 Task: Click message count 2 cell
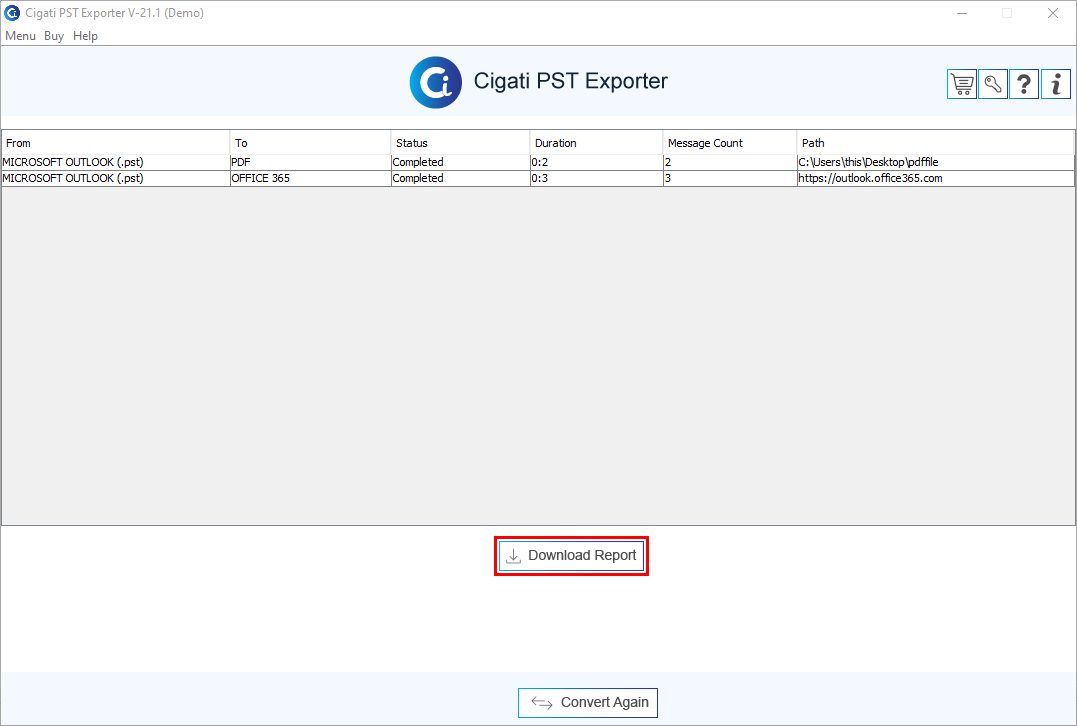point(730,162)
